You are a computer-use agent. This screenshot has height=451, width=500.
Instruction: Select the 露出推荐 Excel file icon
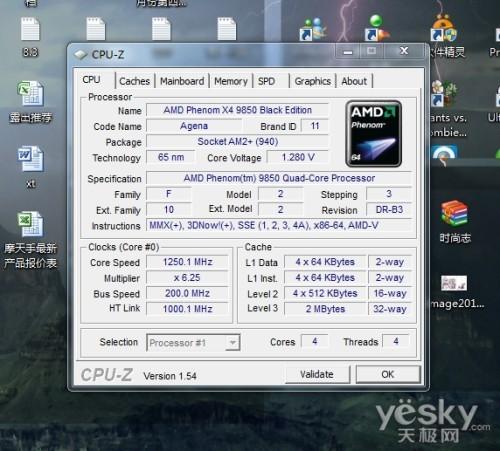[30, 94]
